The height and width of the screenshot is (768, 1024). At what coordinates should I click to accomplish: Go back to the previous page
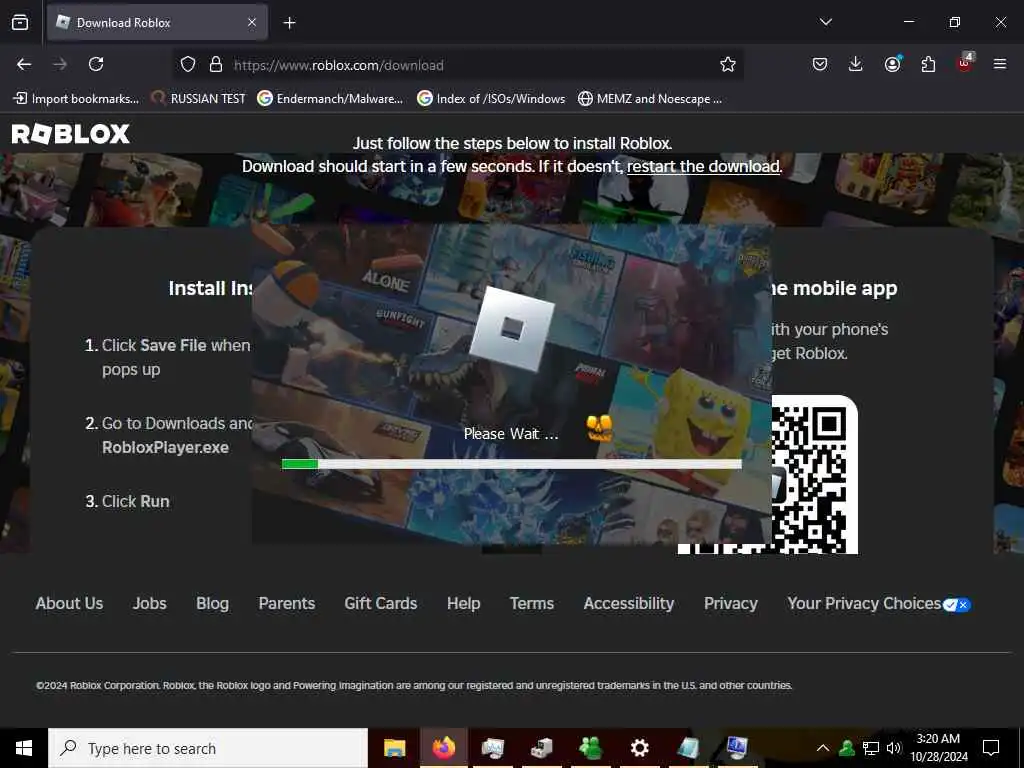[x=24, y=64]
